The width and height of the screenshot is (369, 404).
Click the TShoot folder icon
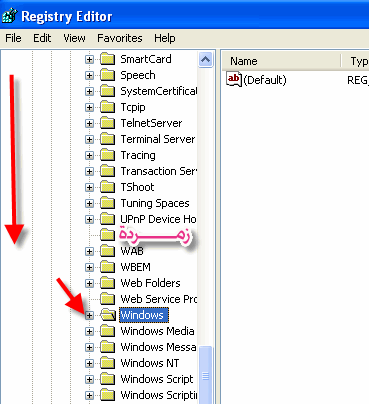click(107, 187)
